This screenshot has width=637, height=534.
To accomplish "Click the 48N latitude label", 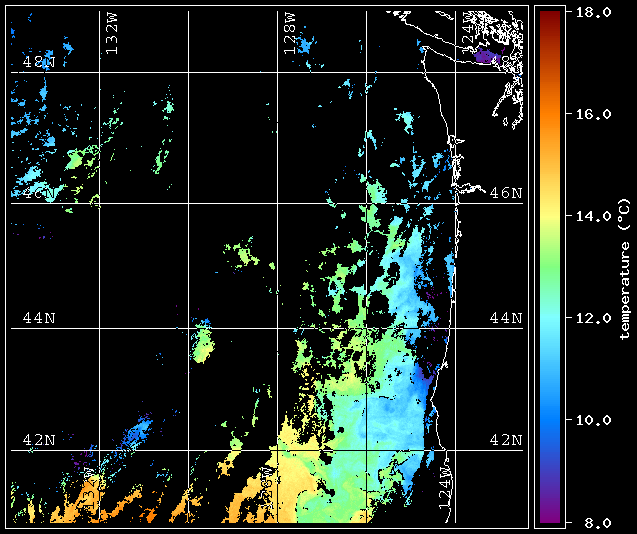I will (x=39, y=62).
